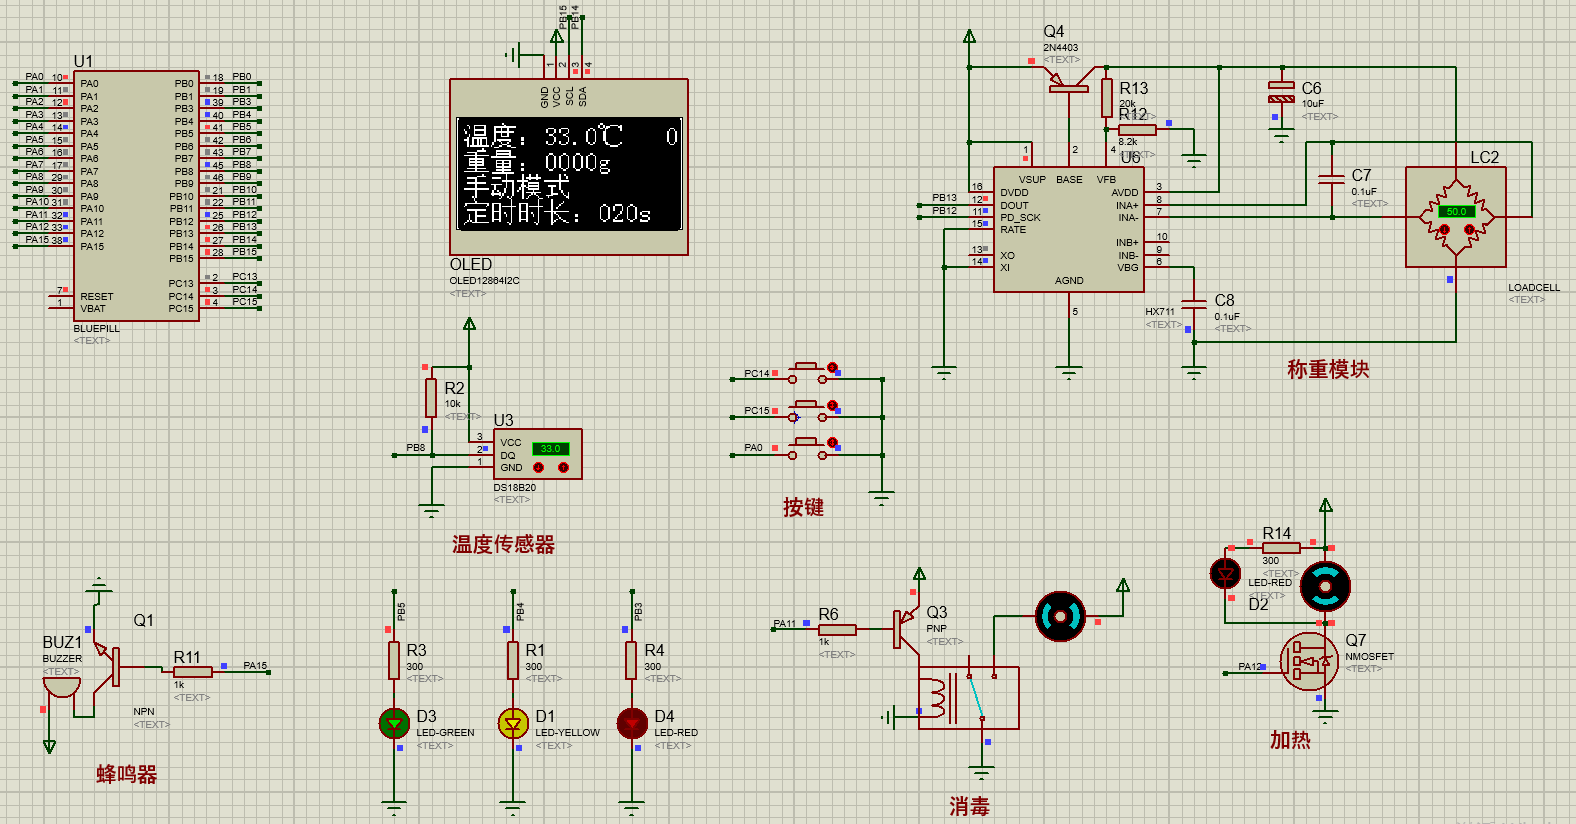Select the motor beside relay Q3 circuit

(1060, 616)
